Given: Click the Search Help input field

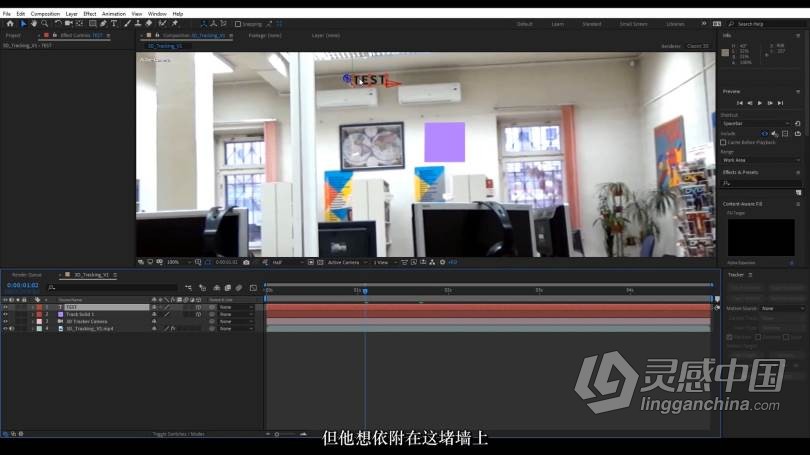Looking at the screenshot, I should 765,23.
